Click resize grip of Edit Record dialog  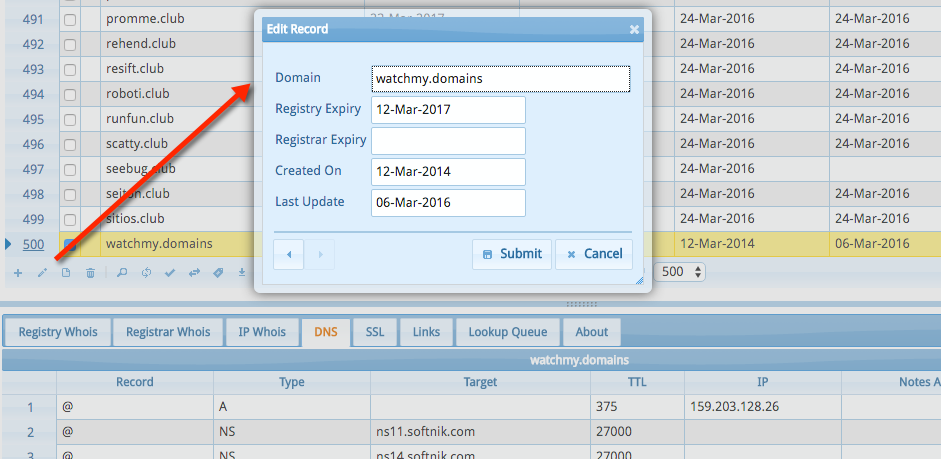pos(639,280)
